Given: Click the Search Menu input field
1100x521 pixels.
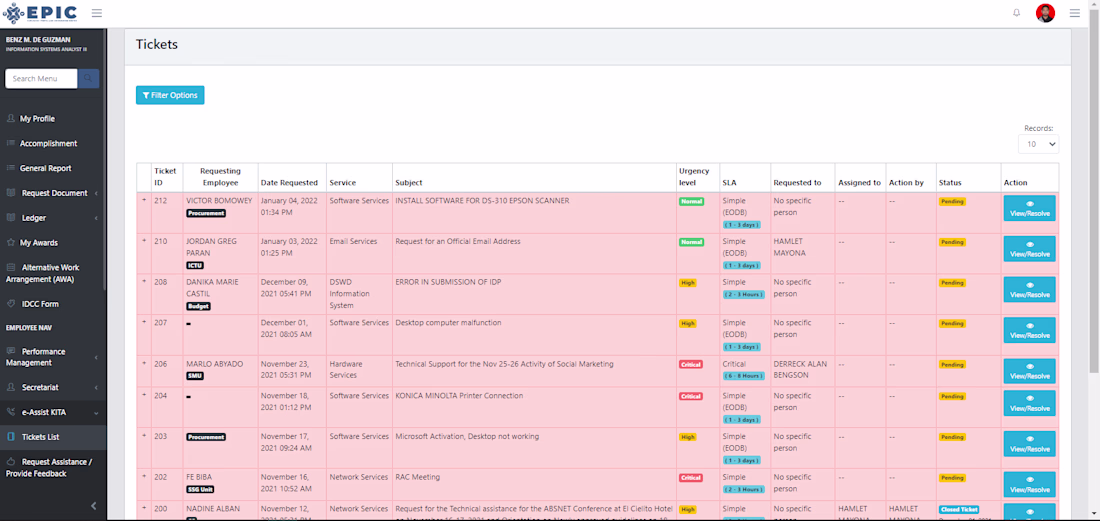Looking at the screenshot, I should click(x=41, y=79).
